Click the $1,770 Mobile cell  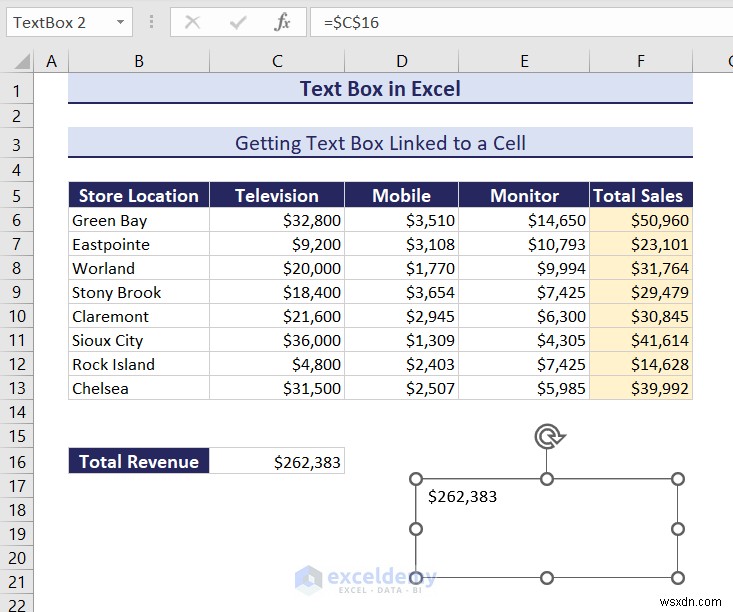(x=402, y=268)
